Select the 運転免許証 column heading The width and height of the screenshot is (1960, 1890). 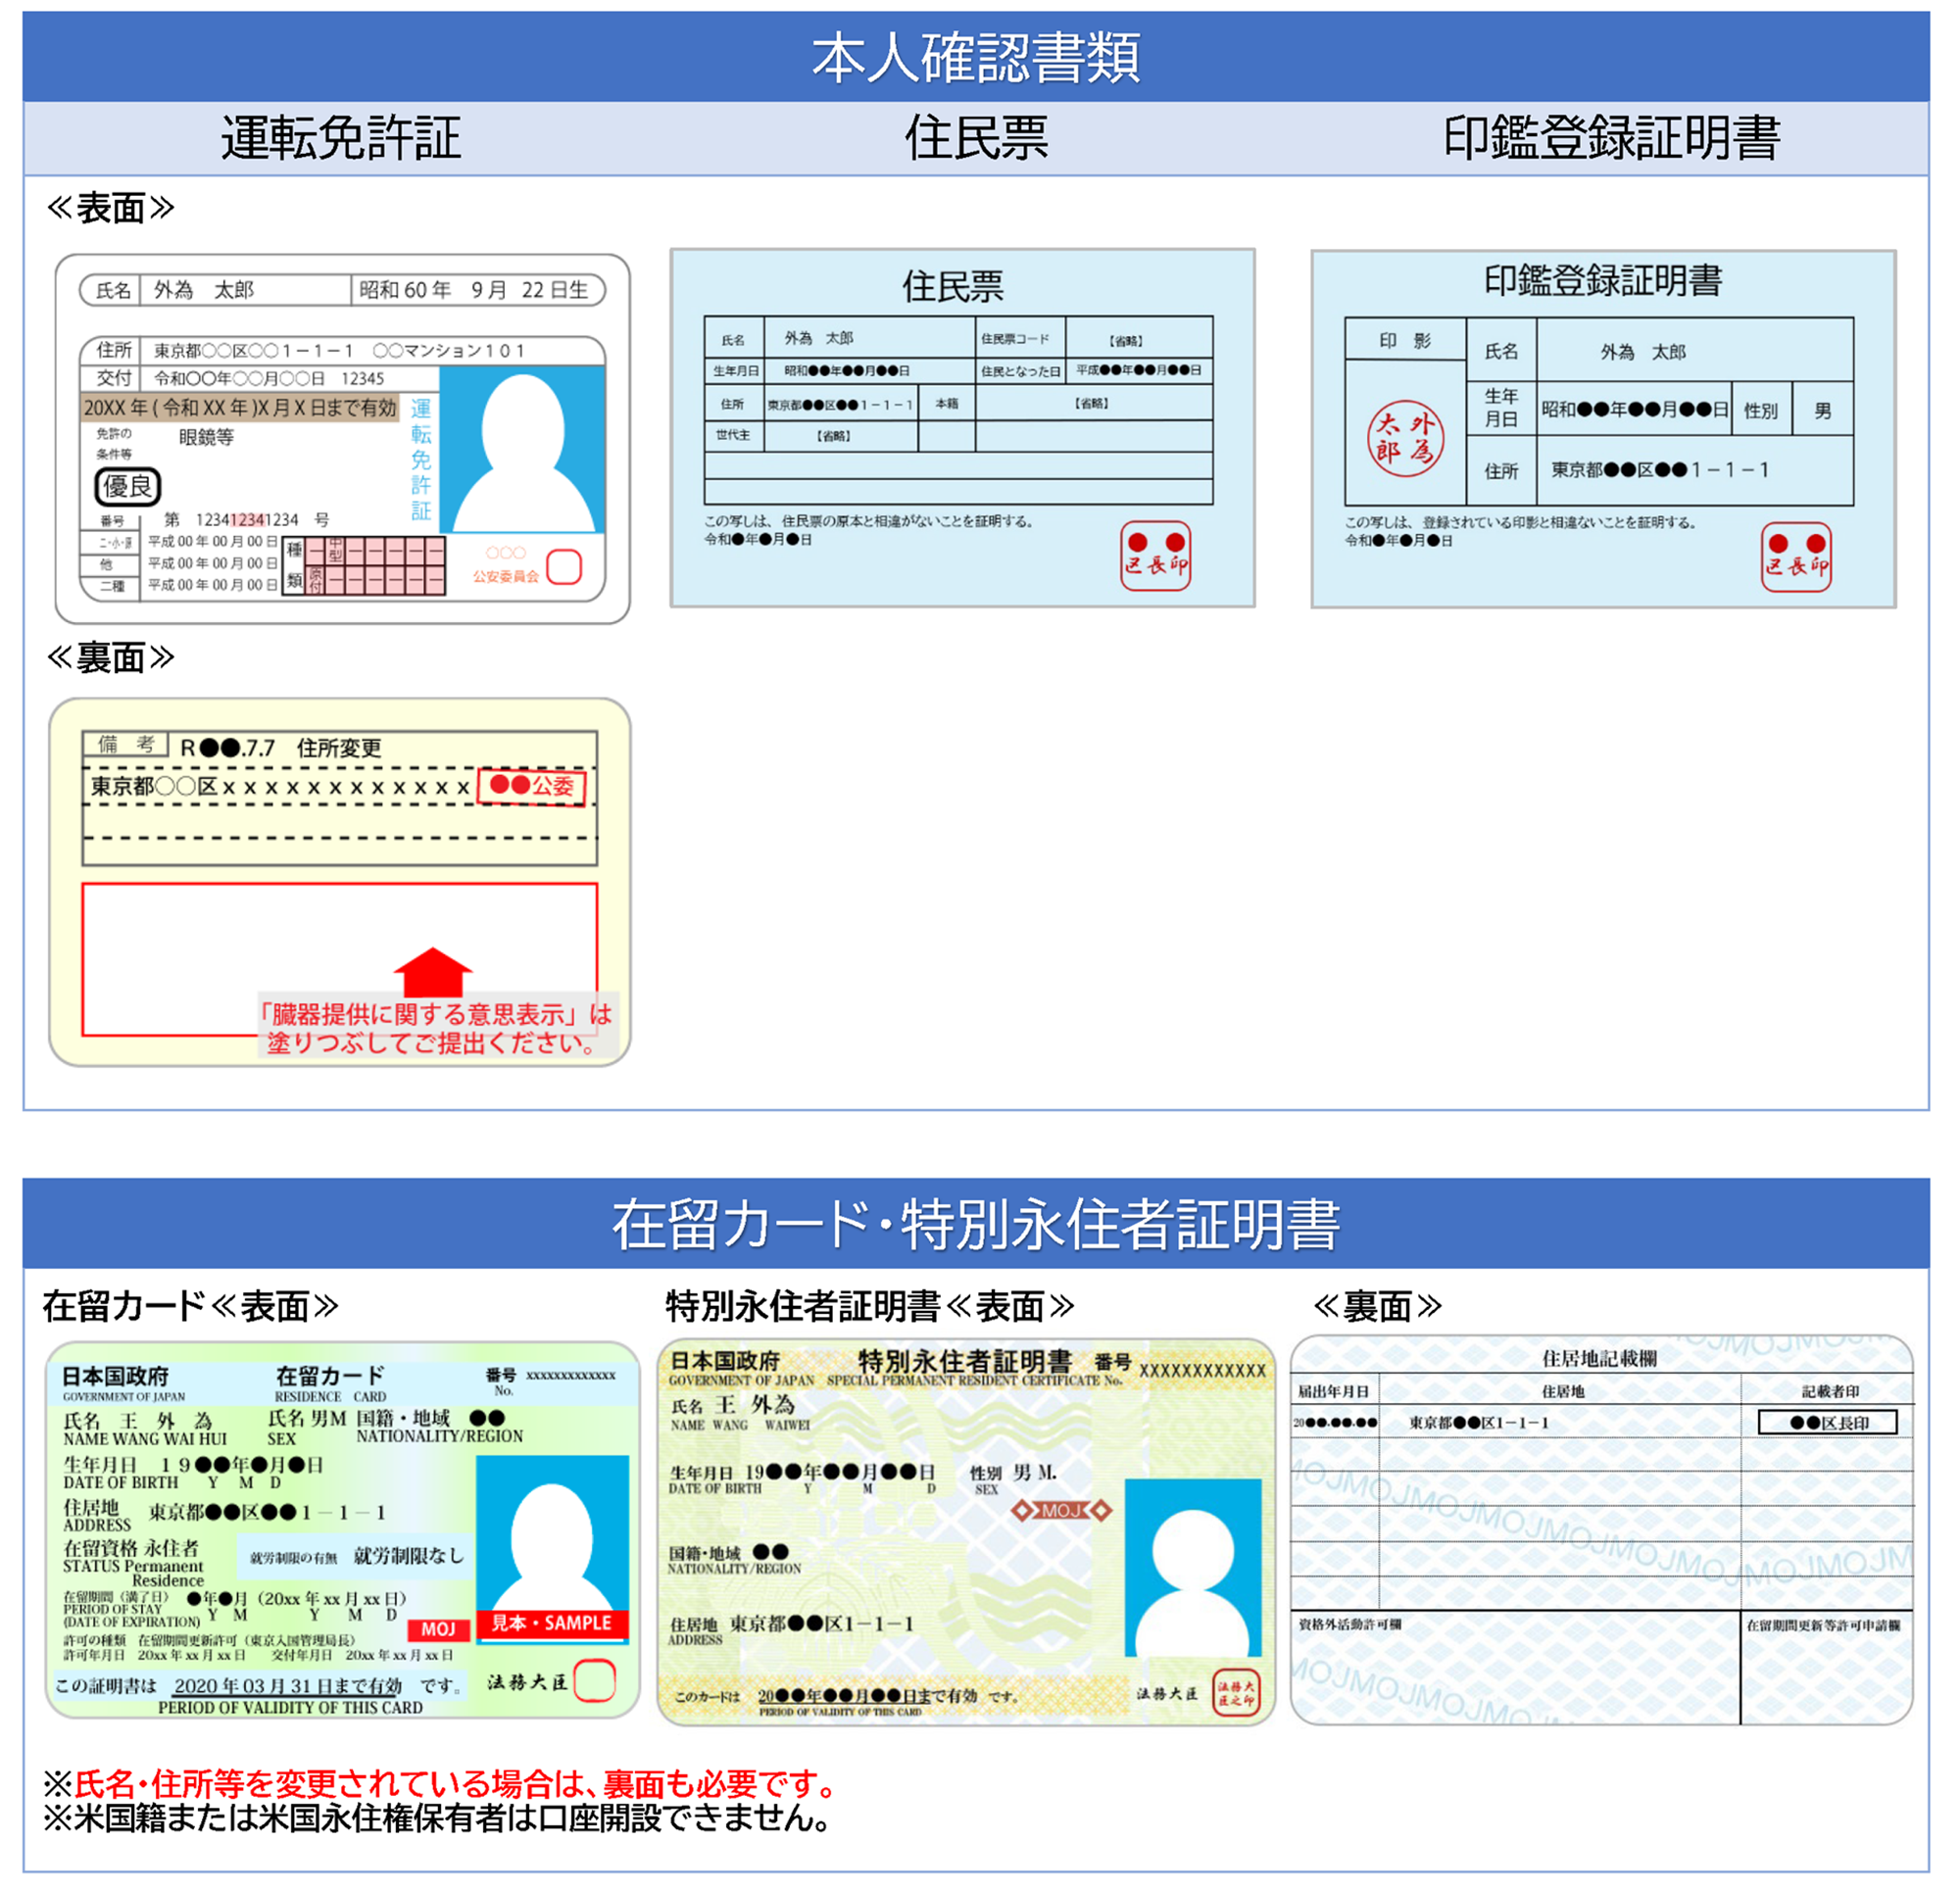click(x=340, y=138)
